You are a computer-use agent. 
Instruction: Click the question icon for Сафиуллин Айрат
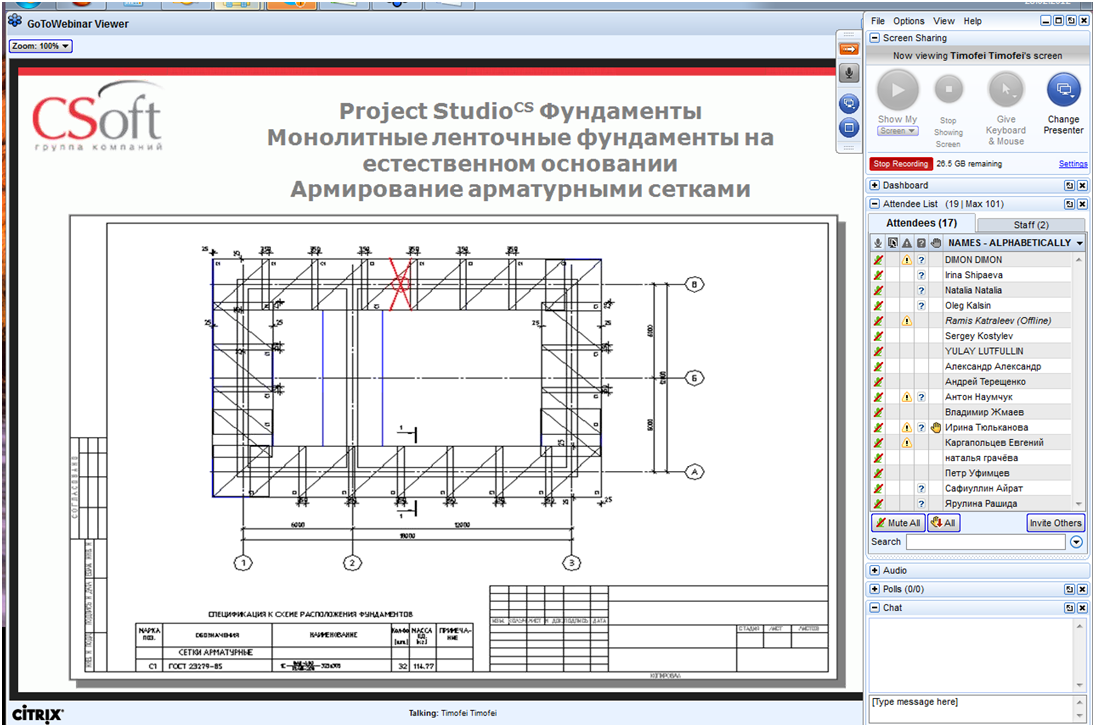coord(921,489)
